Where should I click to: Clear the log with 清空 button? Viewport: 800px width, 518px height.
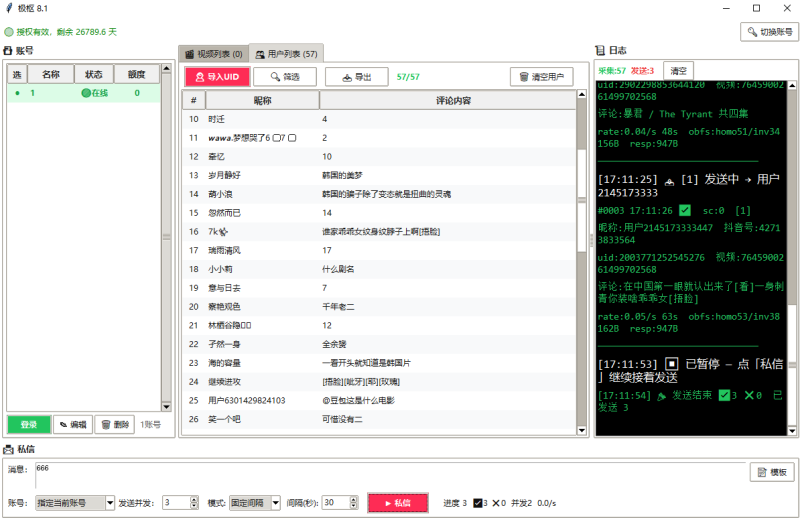coord(679,70)
